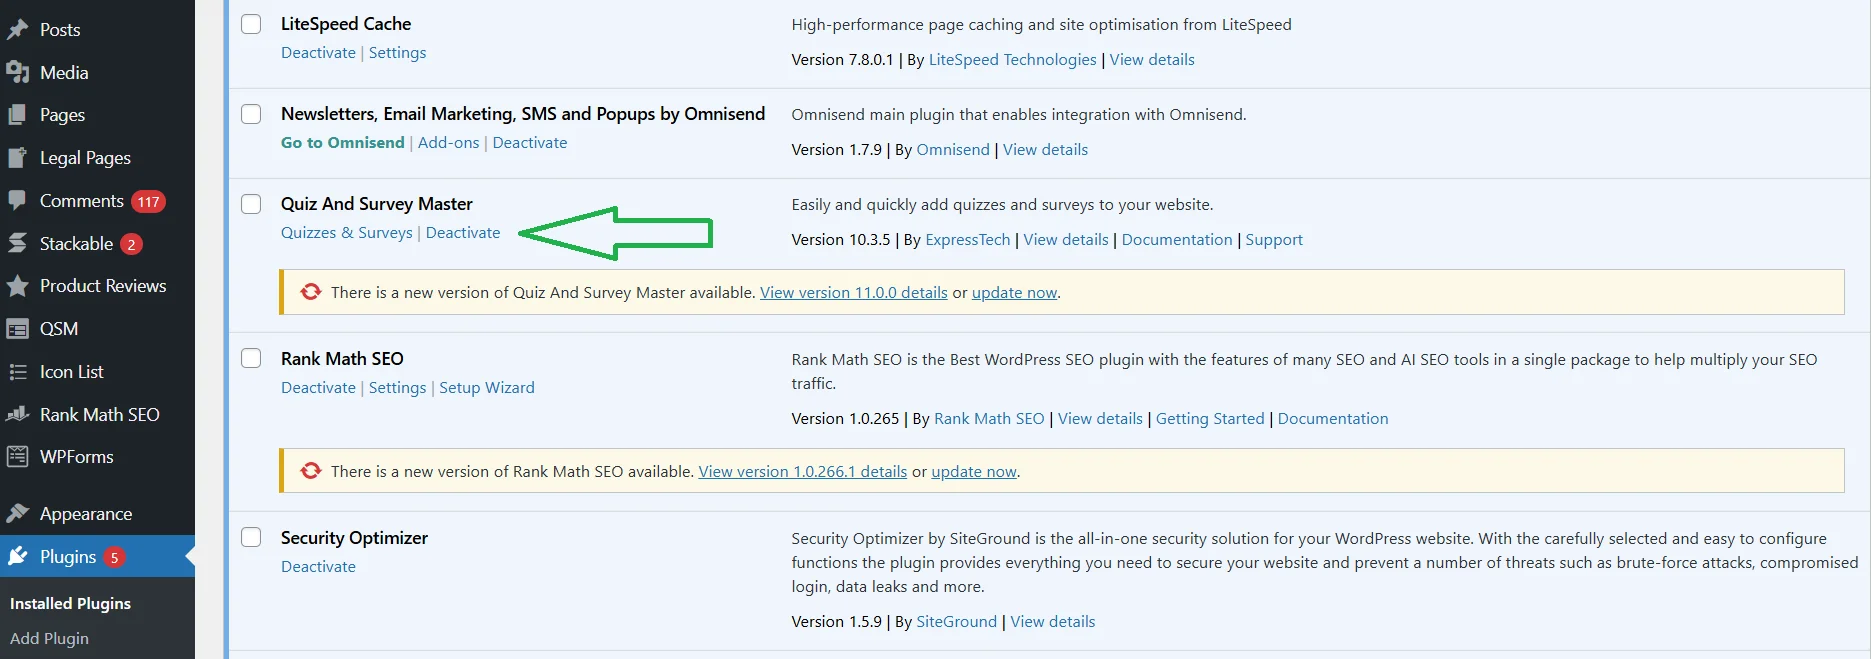This screenshot has width=1871, height=659.
Task: Click the WPForms icon in sidebar
Action: (18, 457)
